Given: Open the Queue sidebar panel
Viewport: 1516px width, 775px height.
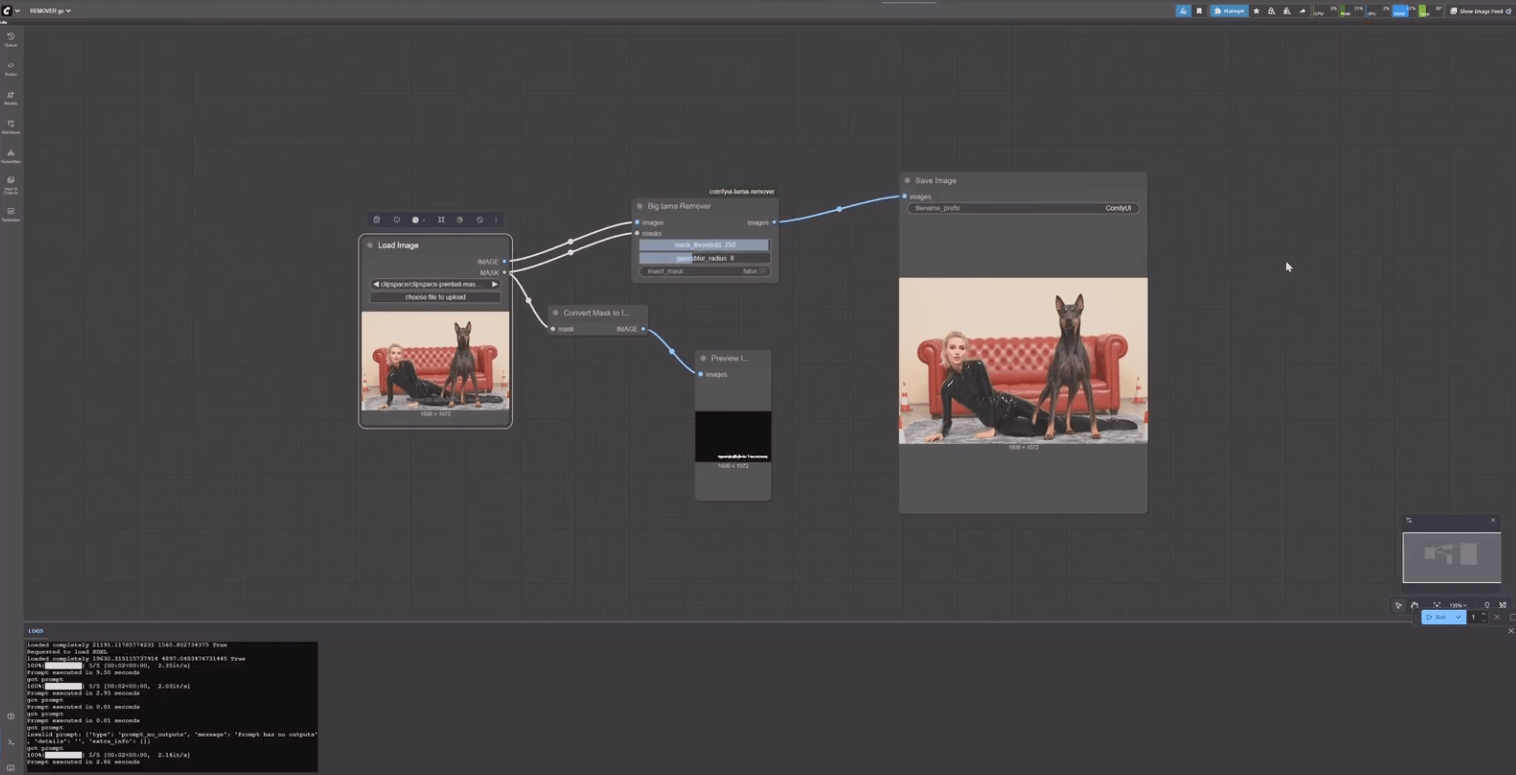Looking at the screenshot, I should (x=11, y=39).
